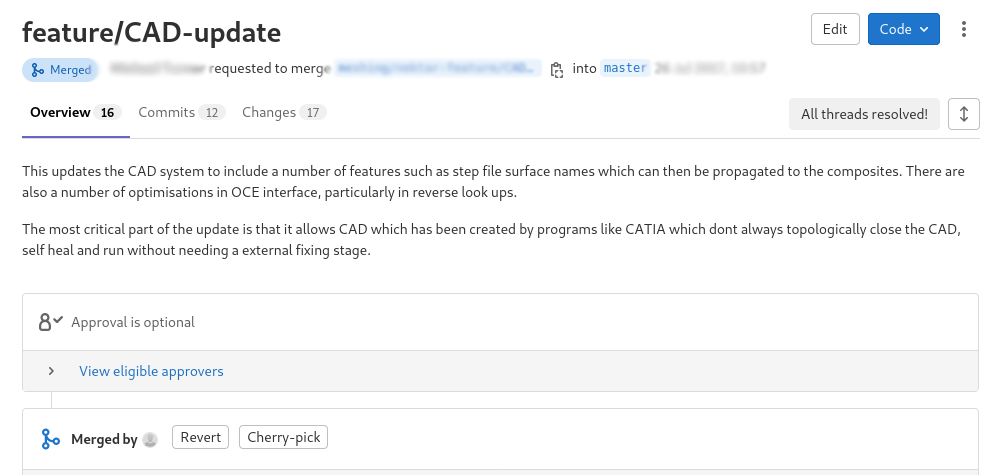Open the blurred source branch link
Screen dimensions: 996x475
[x=439, y=69]
